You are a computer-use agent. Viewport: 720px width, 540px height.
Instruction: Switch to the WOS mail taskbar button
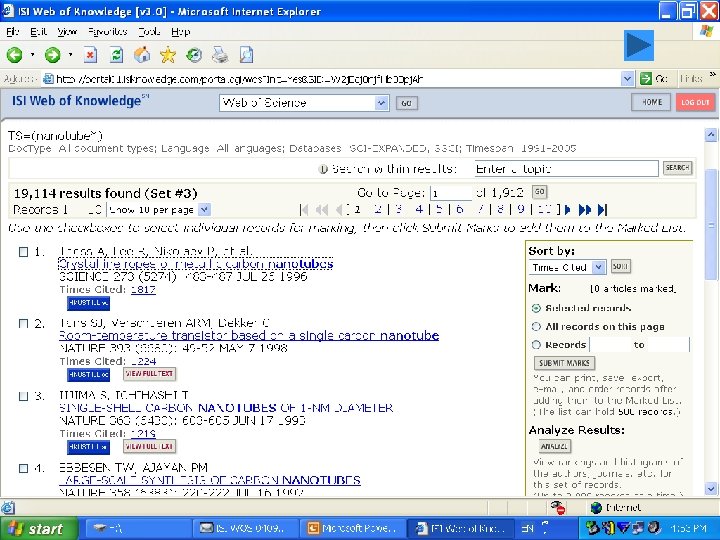click(245, 529)
